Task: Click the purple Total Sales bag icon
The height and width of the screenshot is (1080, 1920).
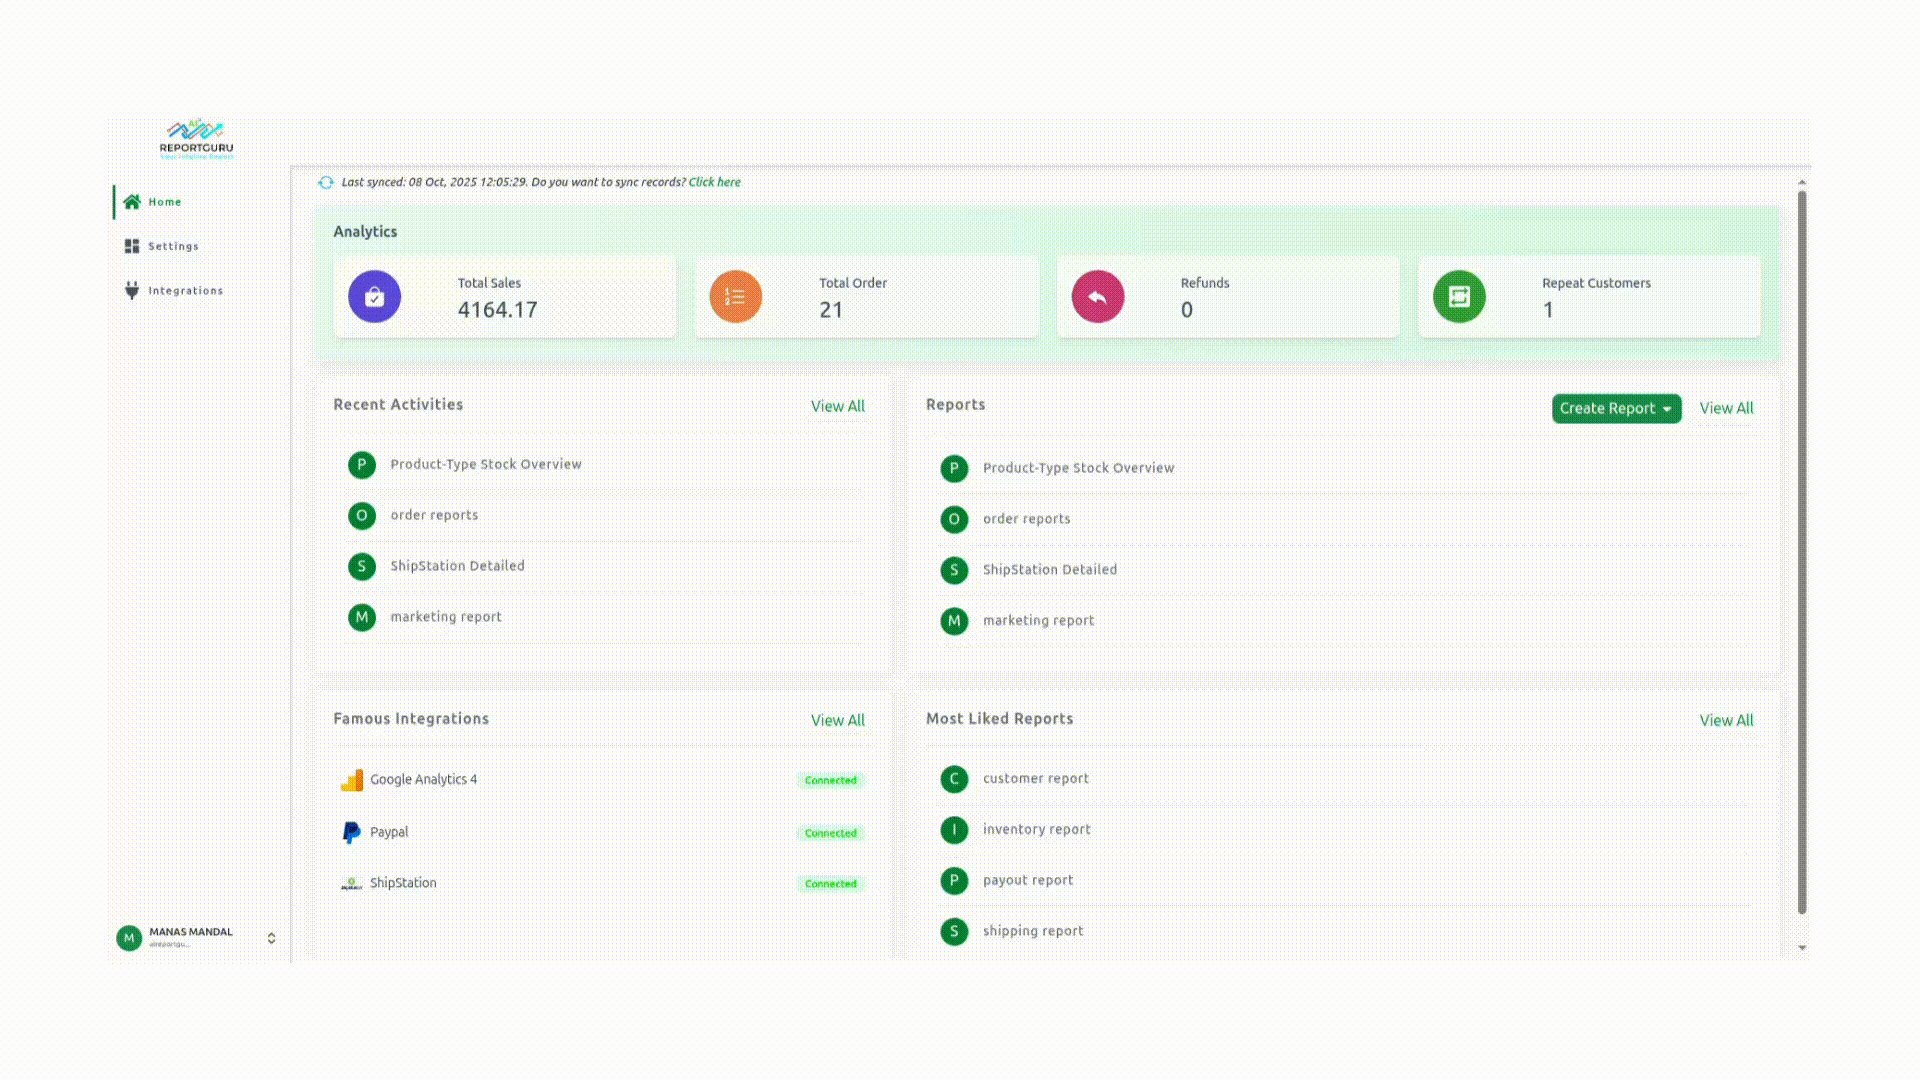Action: 374,297
